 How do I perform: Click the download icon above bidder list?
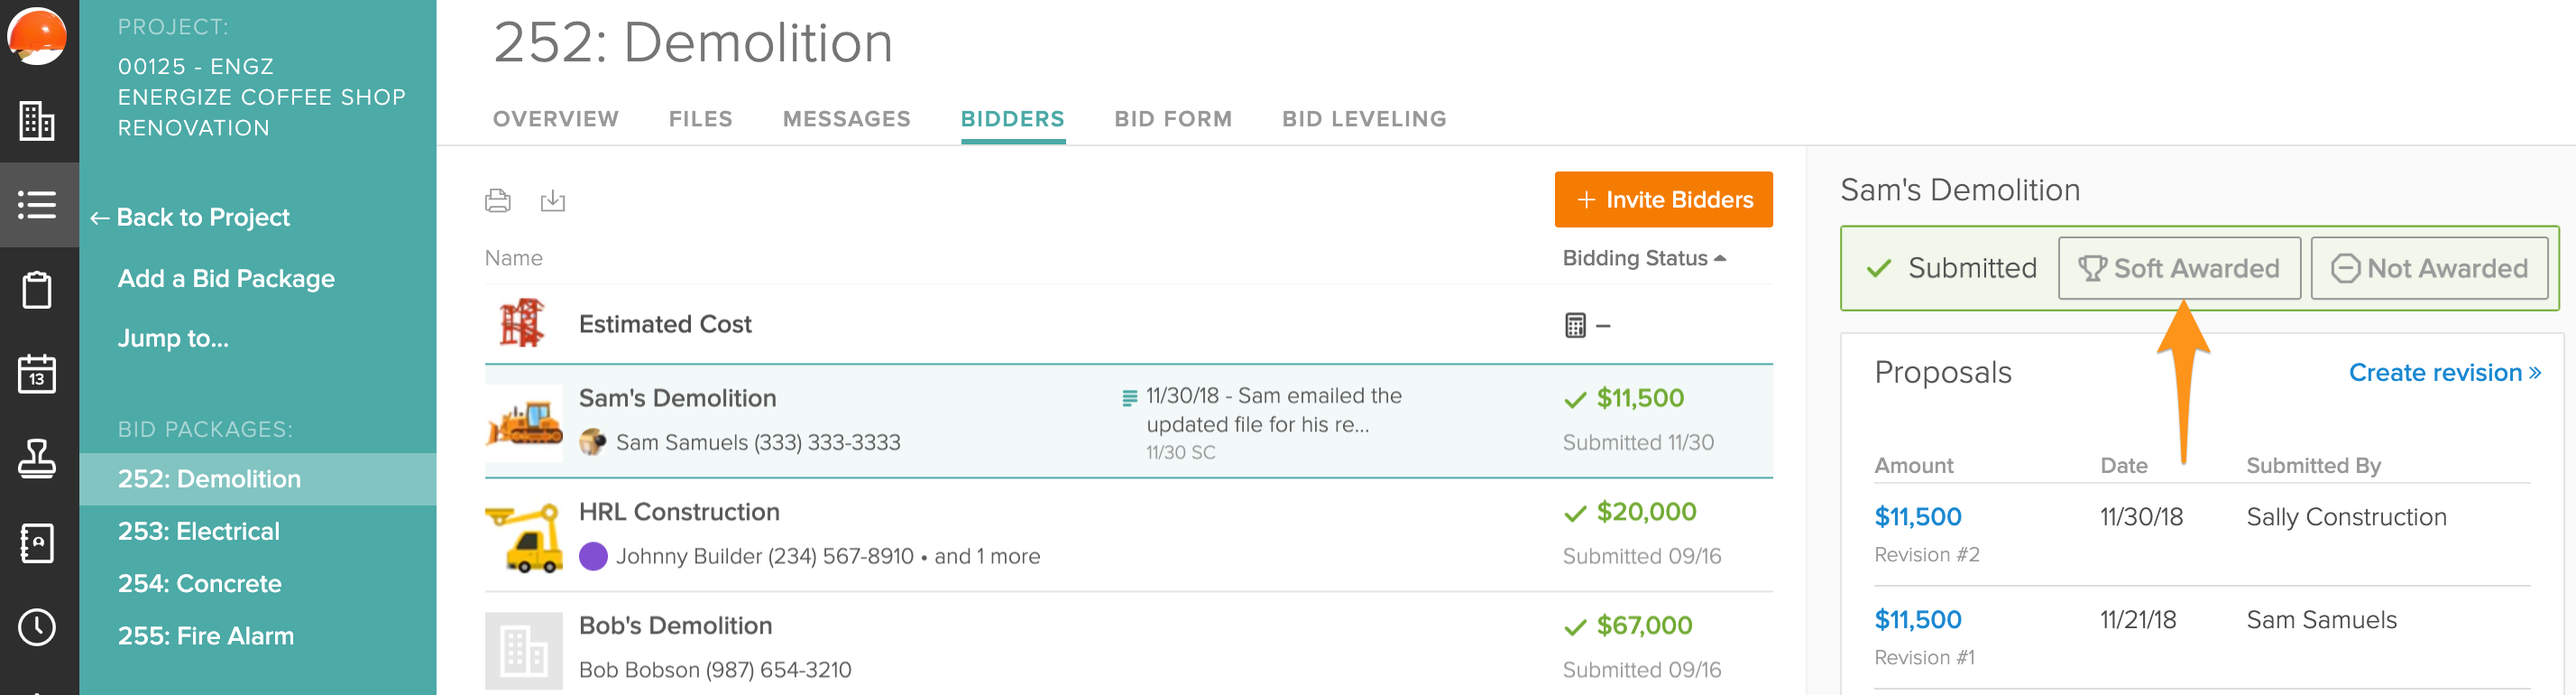tap(552, 201)
